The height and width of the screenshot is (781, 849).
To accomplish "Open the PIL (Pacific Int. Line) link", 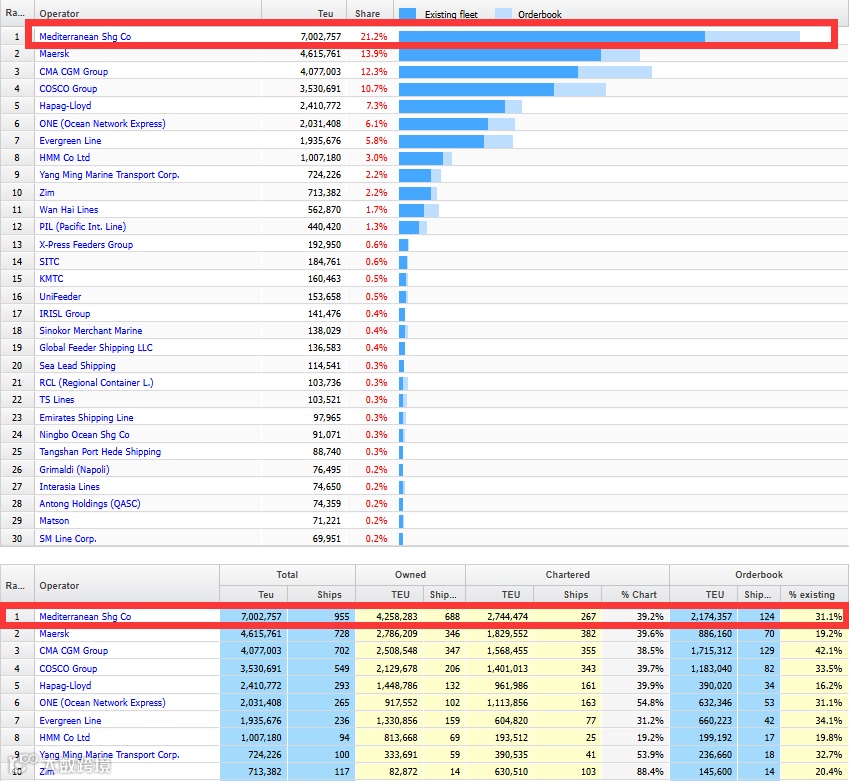I will pos(82,226).
